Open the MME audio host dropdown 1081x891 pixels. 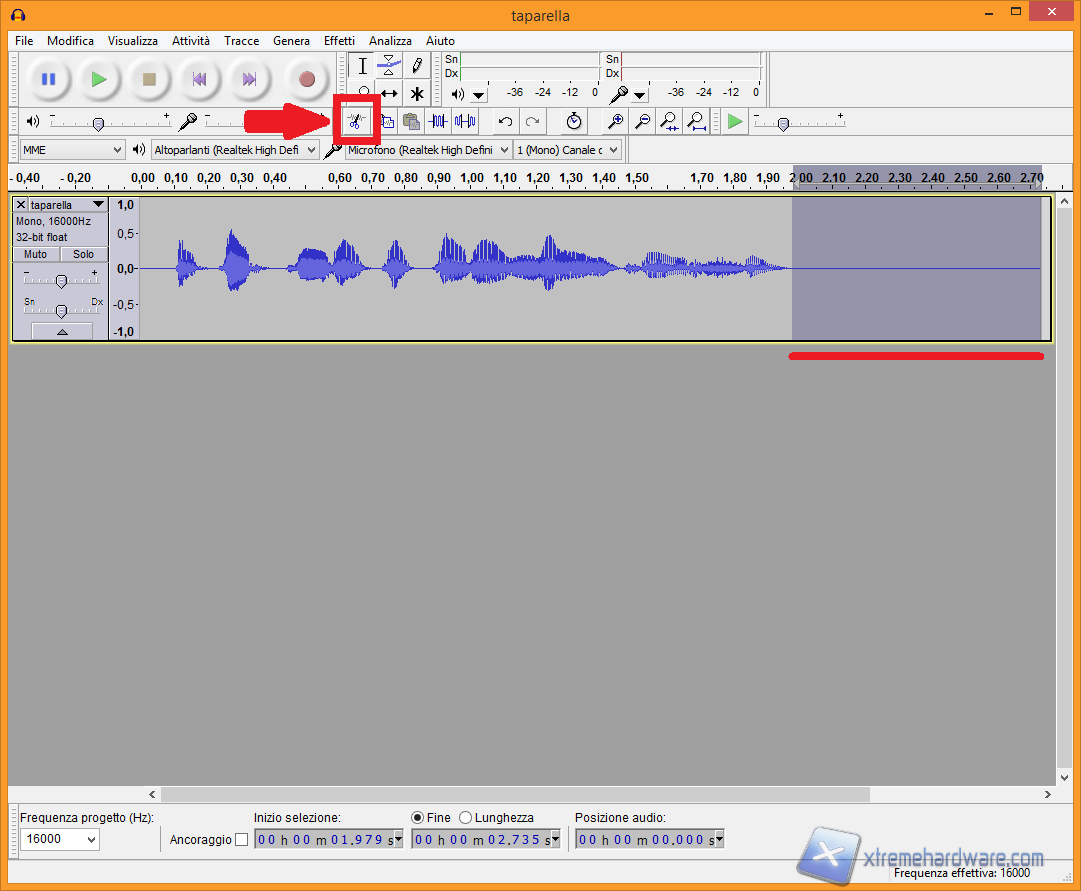pyautogui.click(x=72, y=150)
